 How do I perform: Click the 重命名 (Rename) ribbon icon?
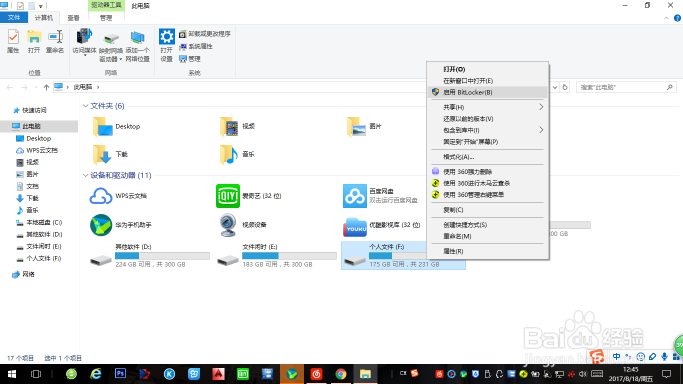pos(55,41)
